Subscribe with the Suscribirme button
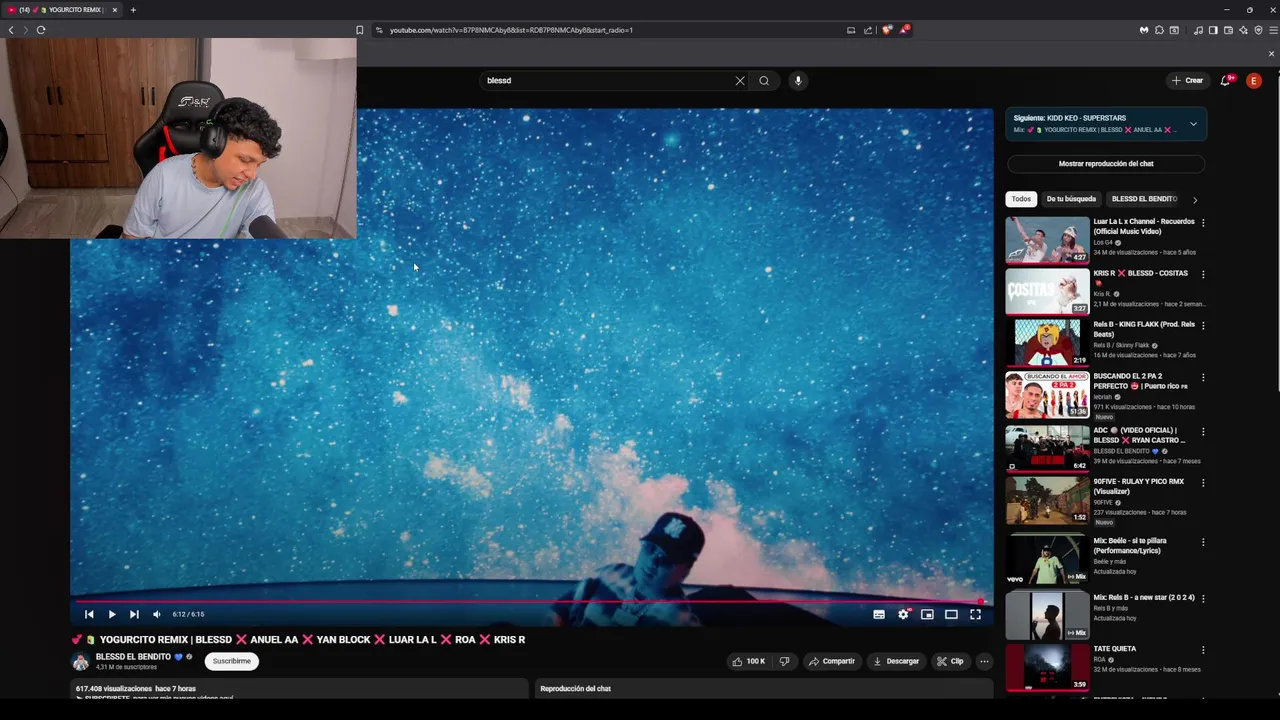1280x720 pixels. point(231,661)
